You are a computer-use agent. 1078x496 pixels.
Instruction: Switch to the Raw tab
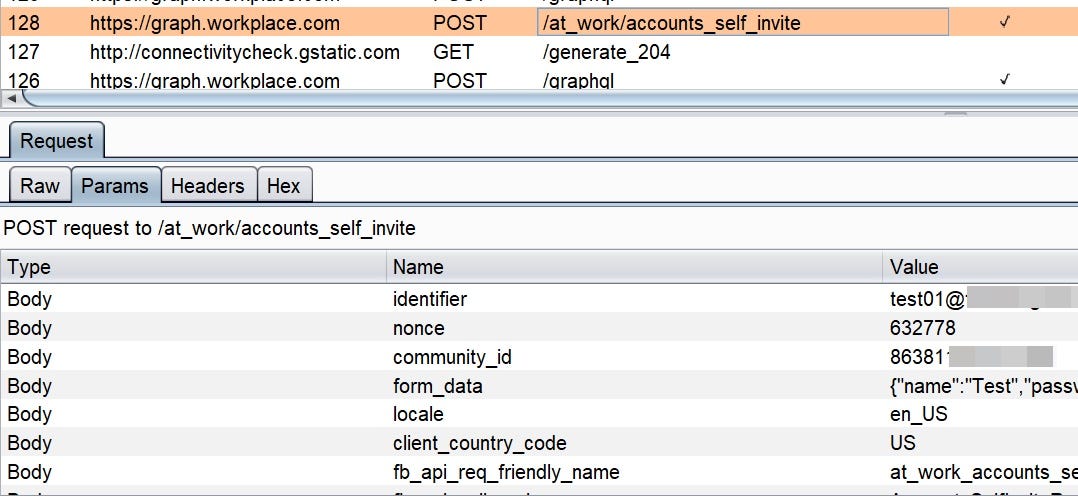(40, 186)
